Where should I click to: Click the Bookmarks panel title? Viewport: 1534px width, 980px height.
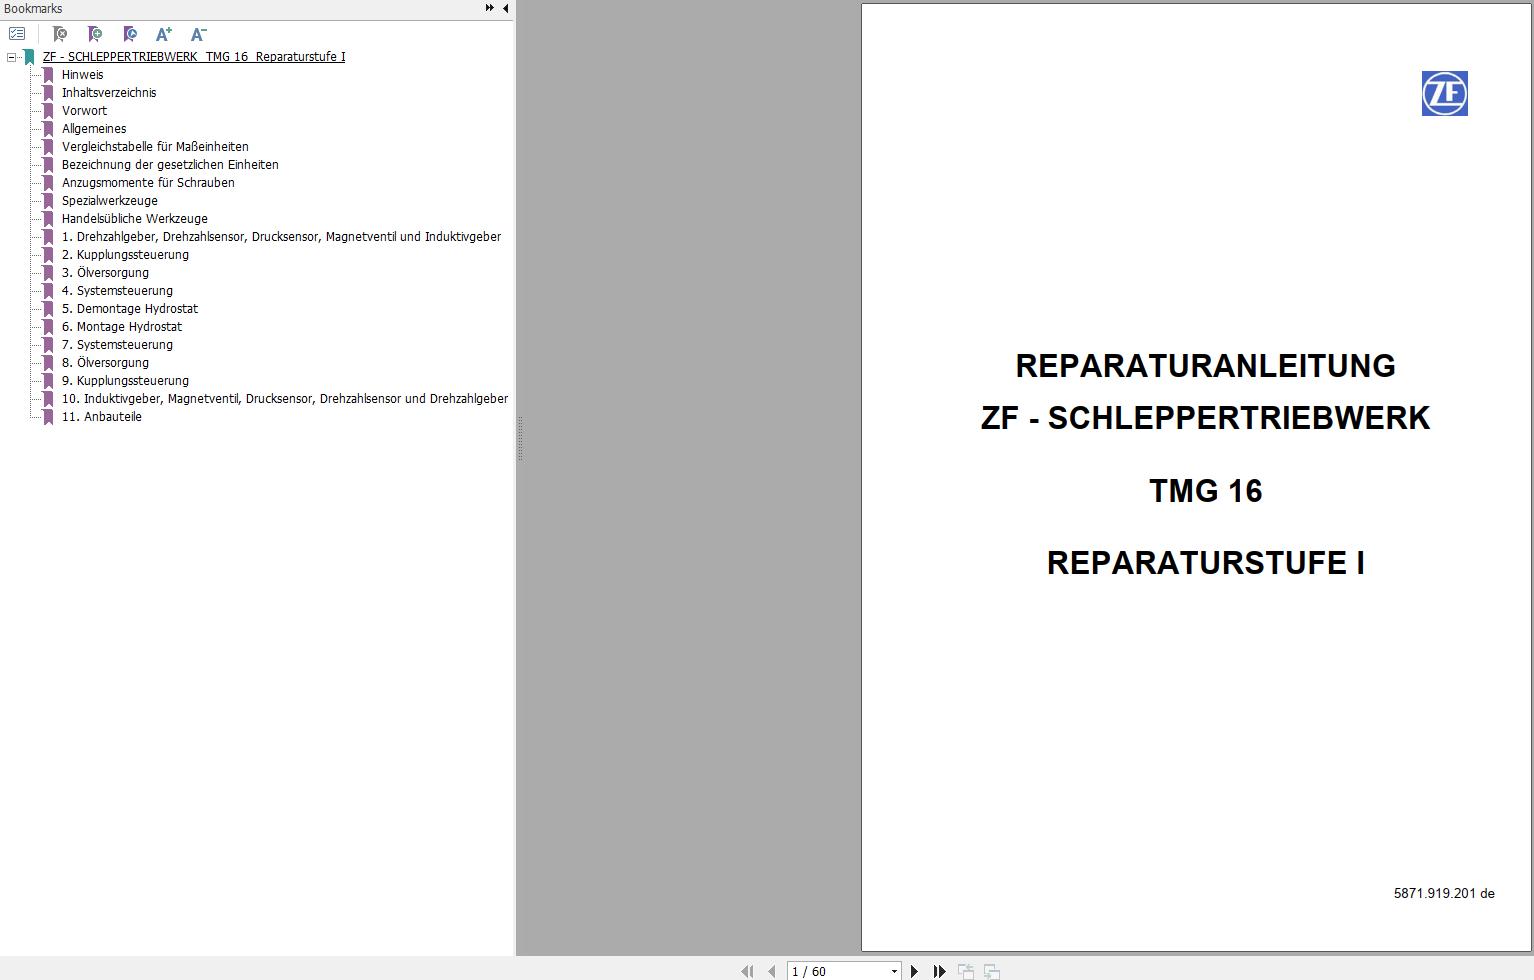(33, 8)
